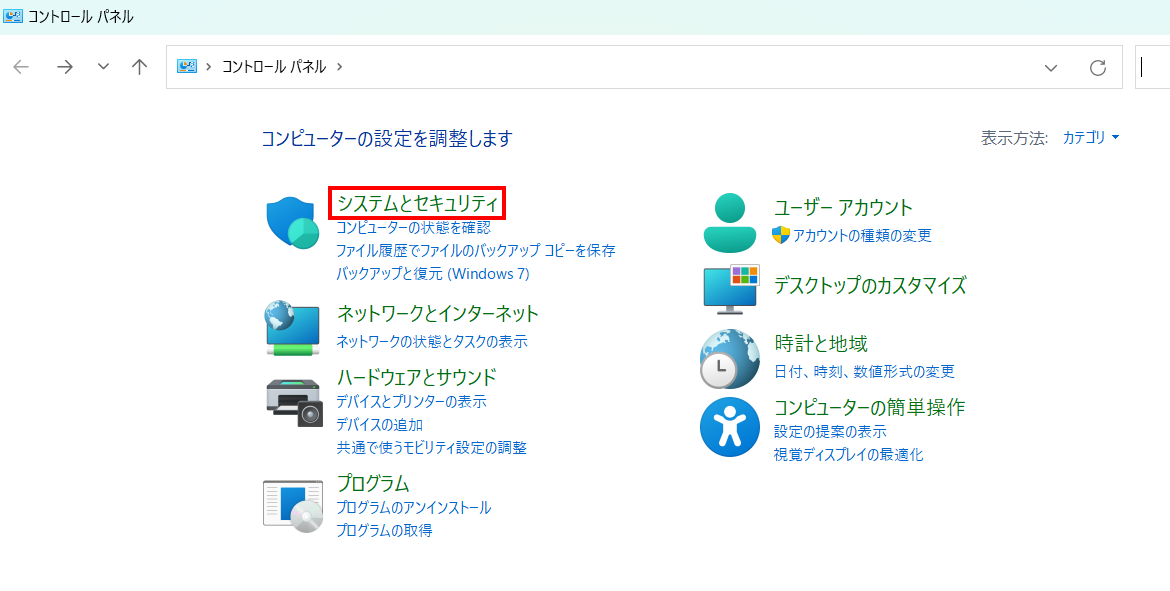Image resolution: width=1170 pixels, height=591 pixels.
Task: Expand the address bar history dropdown
Action: pos(1051,68)
